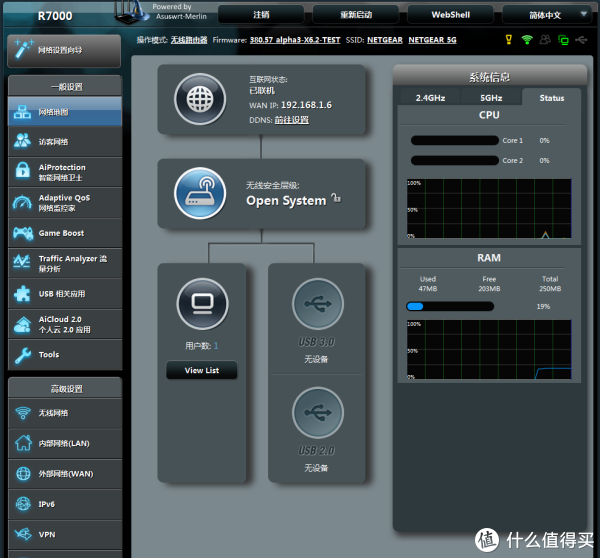Image resolution: width=600 pixels, height=558 pixels.
Task: Click the USB status icon in header
Action: 581,39
